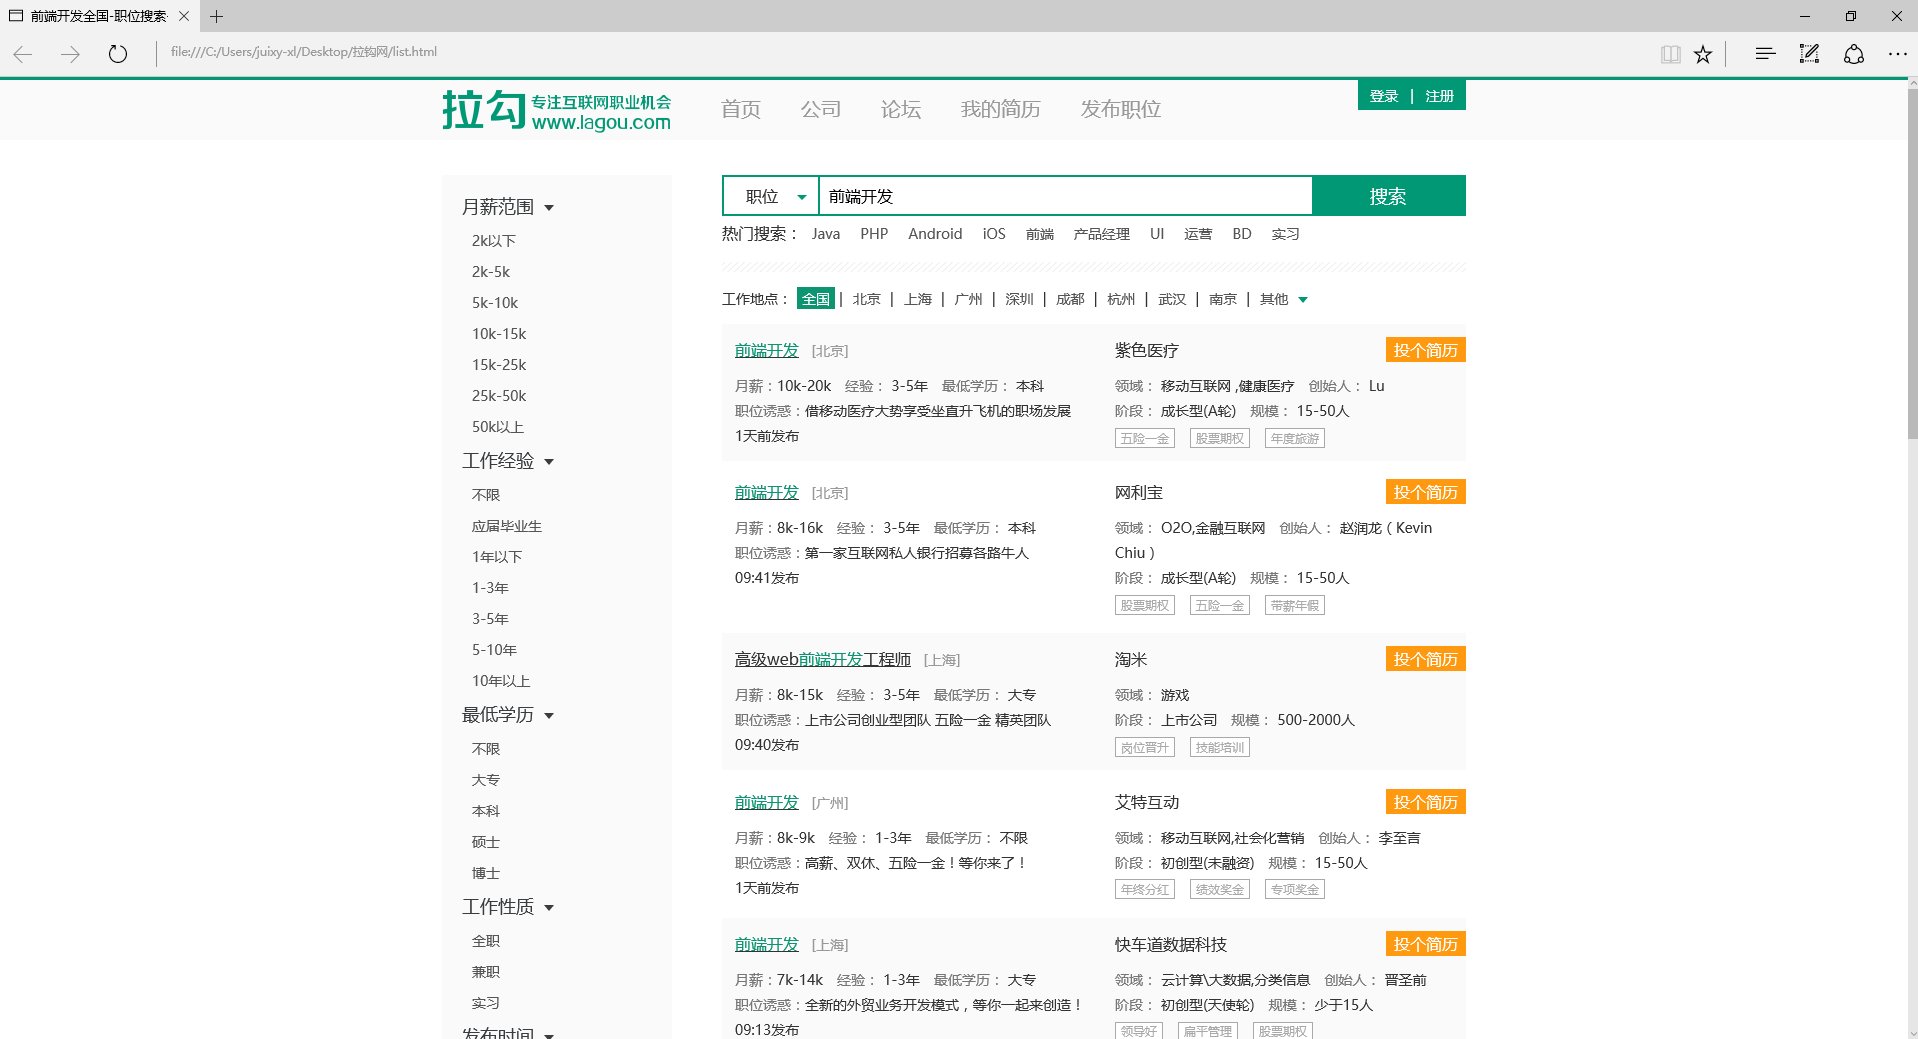1918x1039 pixels.
Task: Click the 拉勾 logo
Action: coord(556,110)
